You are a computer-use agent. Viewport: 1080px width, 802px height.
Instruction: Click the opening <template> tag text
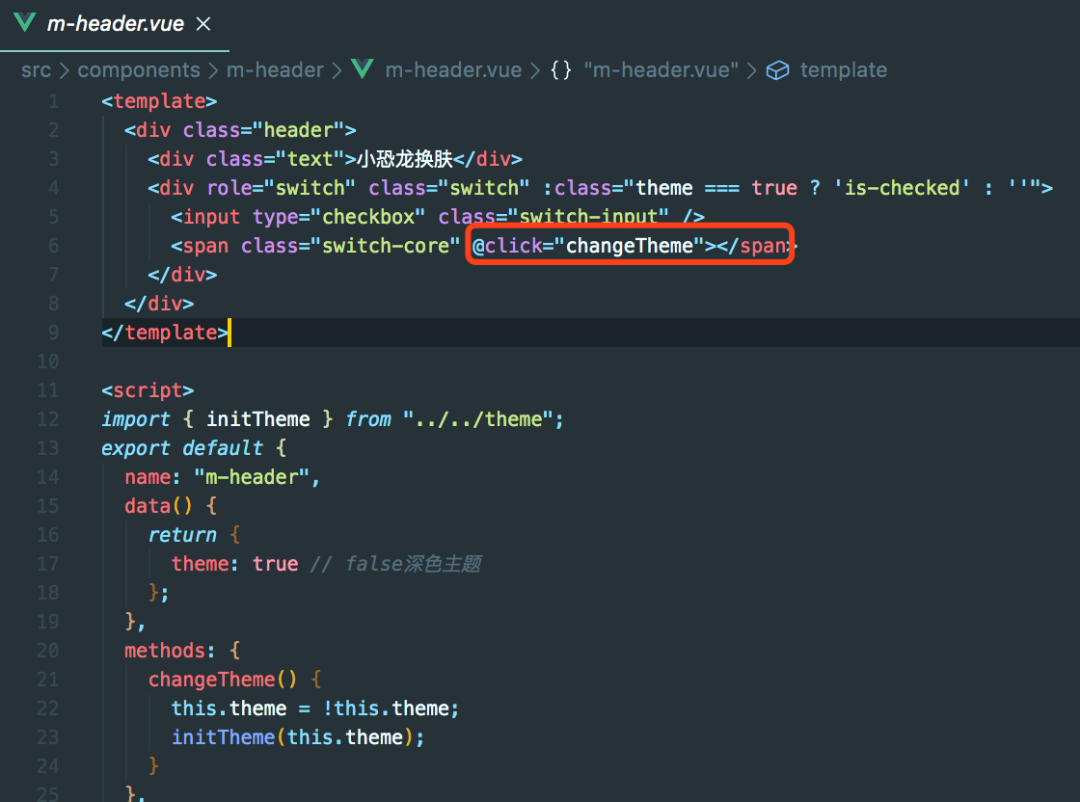click(159, 101)
